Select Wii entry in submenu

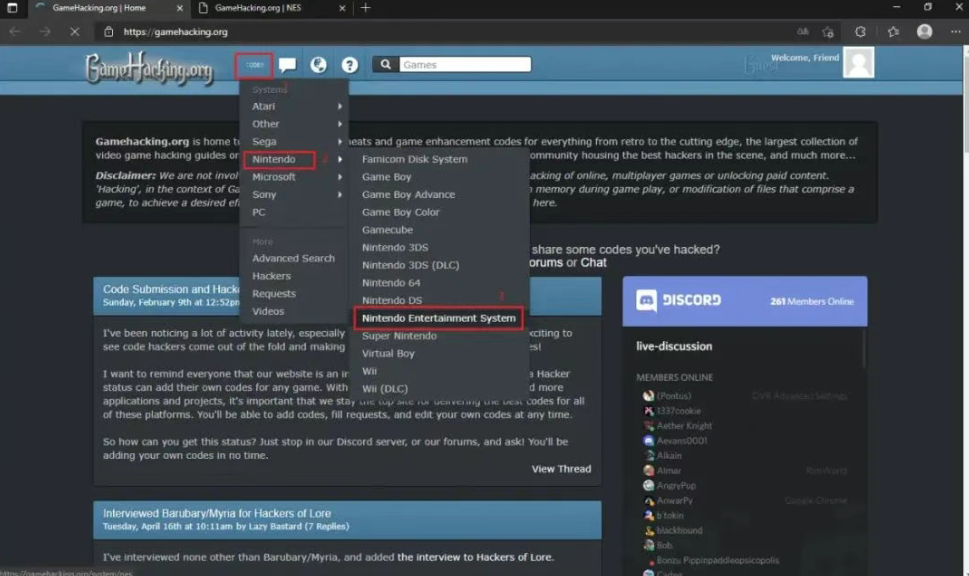tap(369, 371)
